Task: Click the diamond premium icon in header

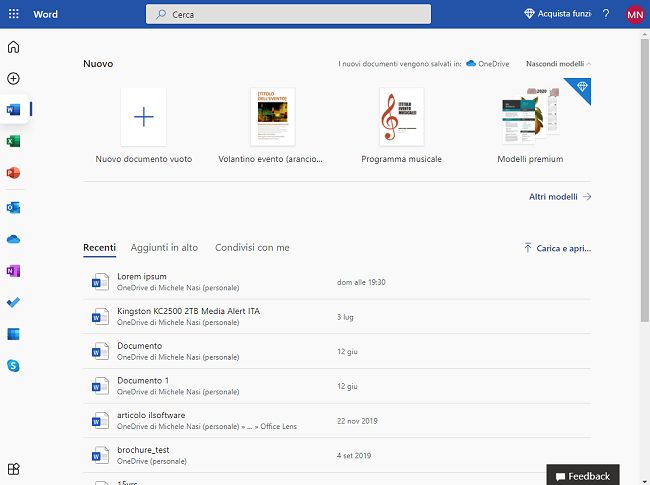Action: coord(529,14)
